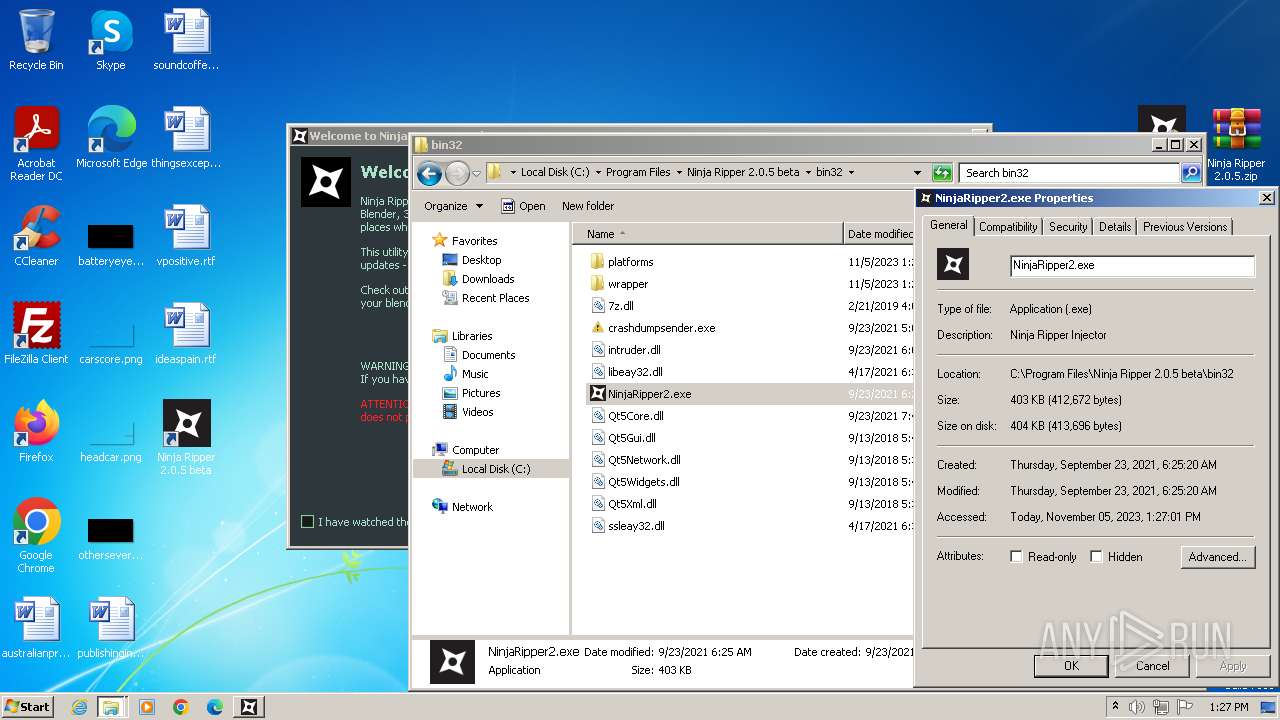
Task: Click Ninja Ripper taskbar button
Action: point(249,707)
